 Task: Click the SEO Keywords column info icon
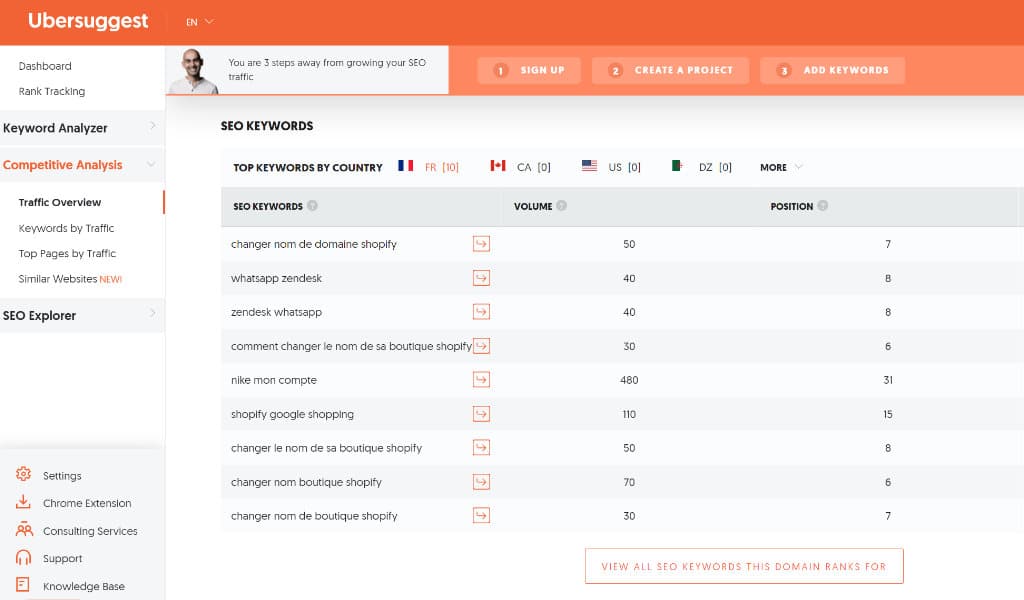[312, 206]
